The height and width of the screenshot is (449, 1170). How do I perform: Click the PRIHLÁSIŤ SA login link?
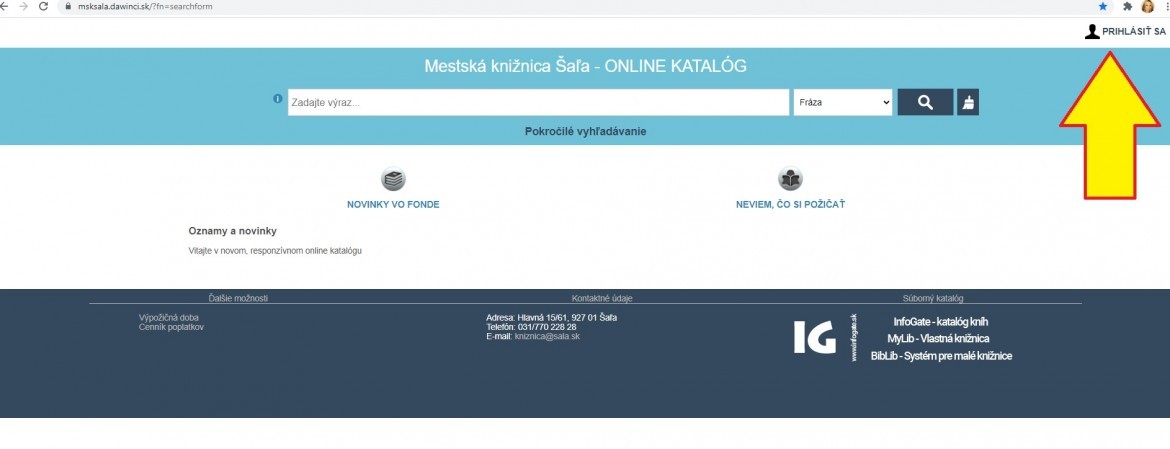[1134, 32]
